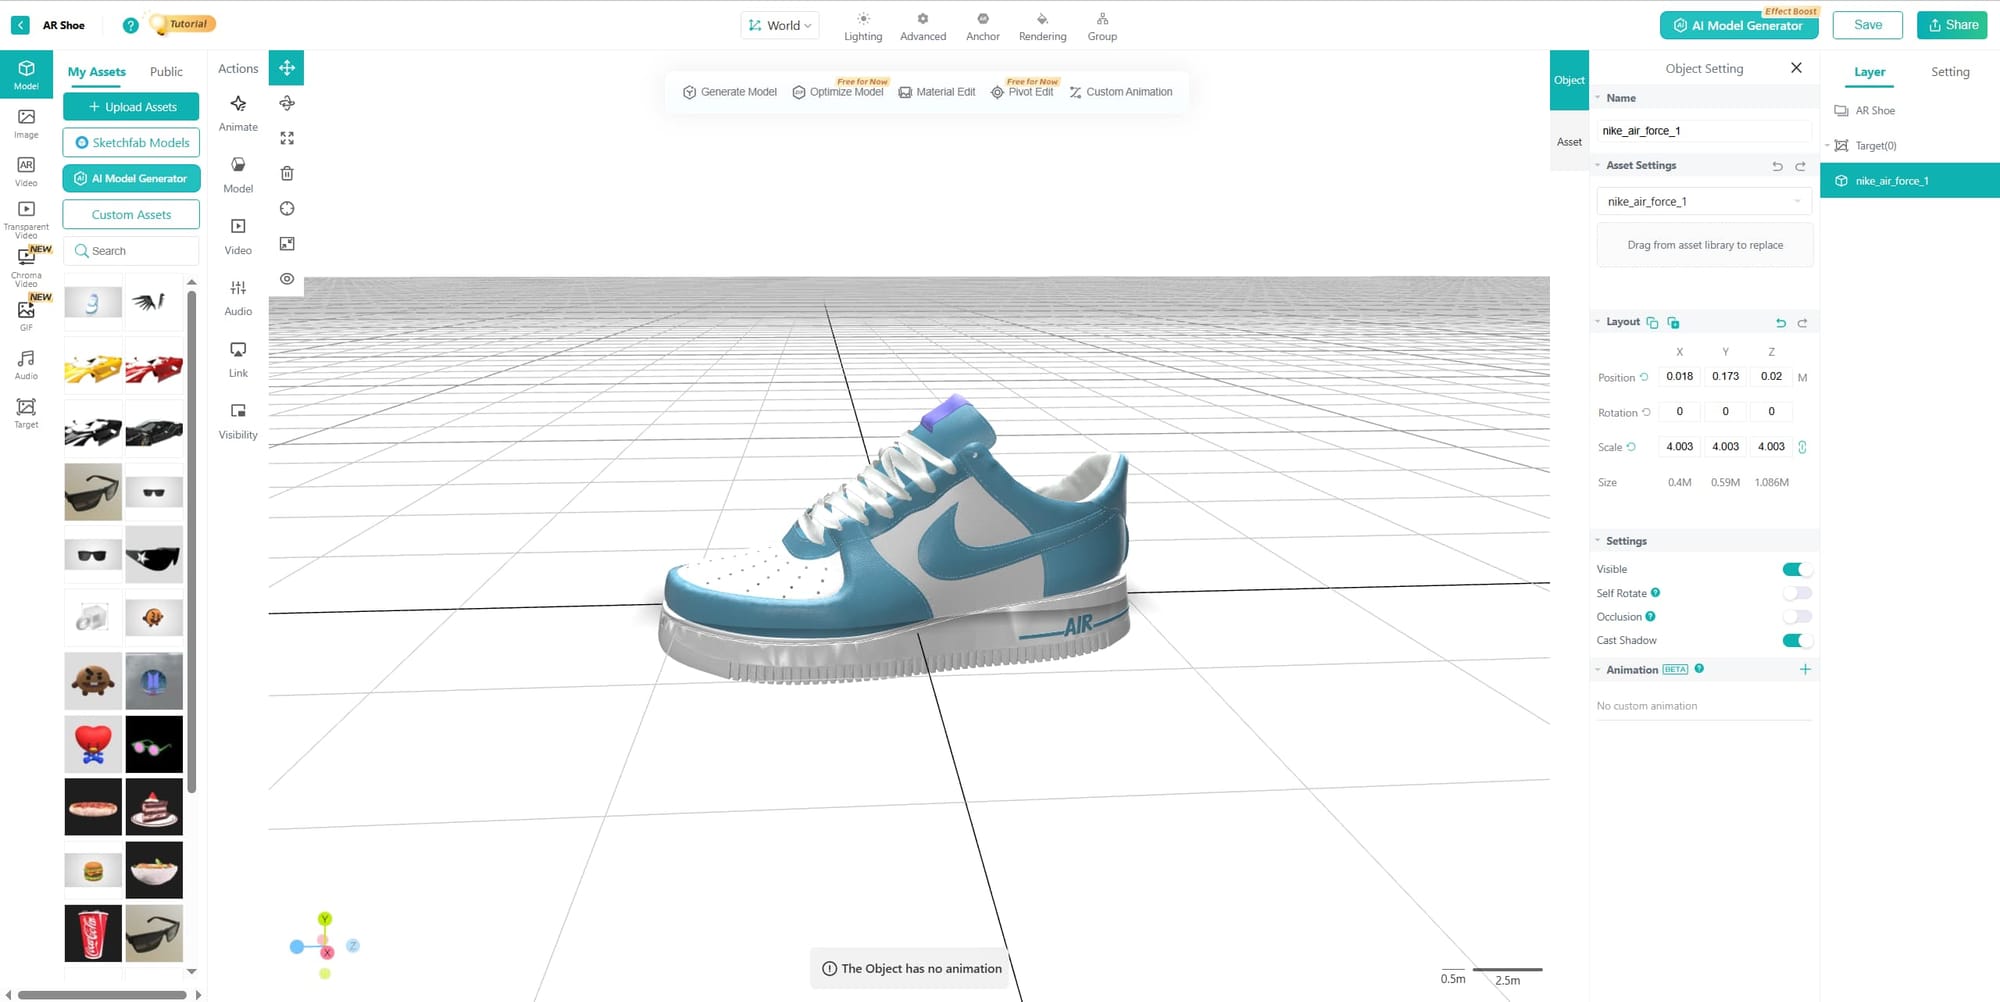
Task: Select the AR Video sidebar icon
Action: [26, 172]
